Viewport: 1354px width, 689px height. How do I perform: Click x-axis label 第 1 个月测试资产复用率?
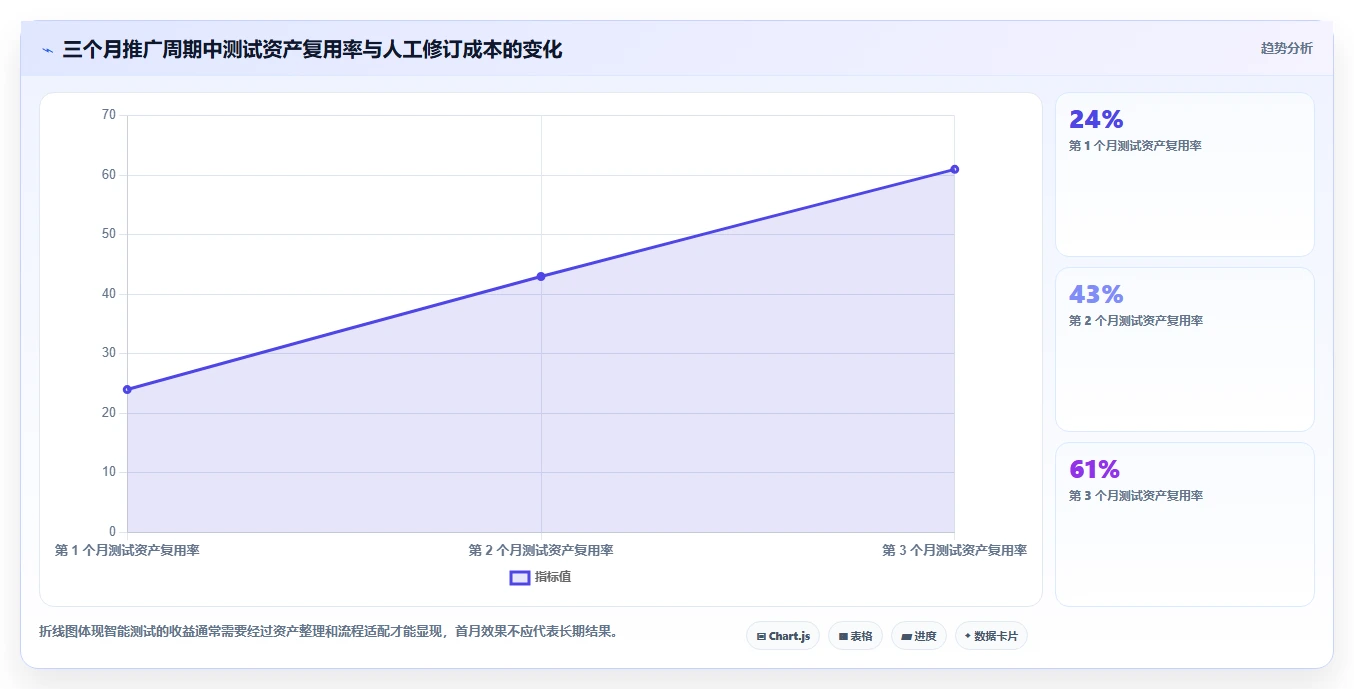click(127, 550)
